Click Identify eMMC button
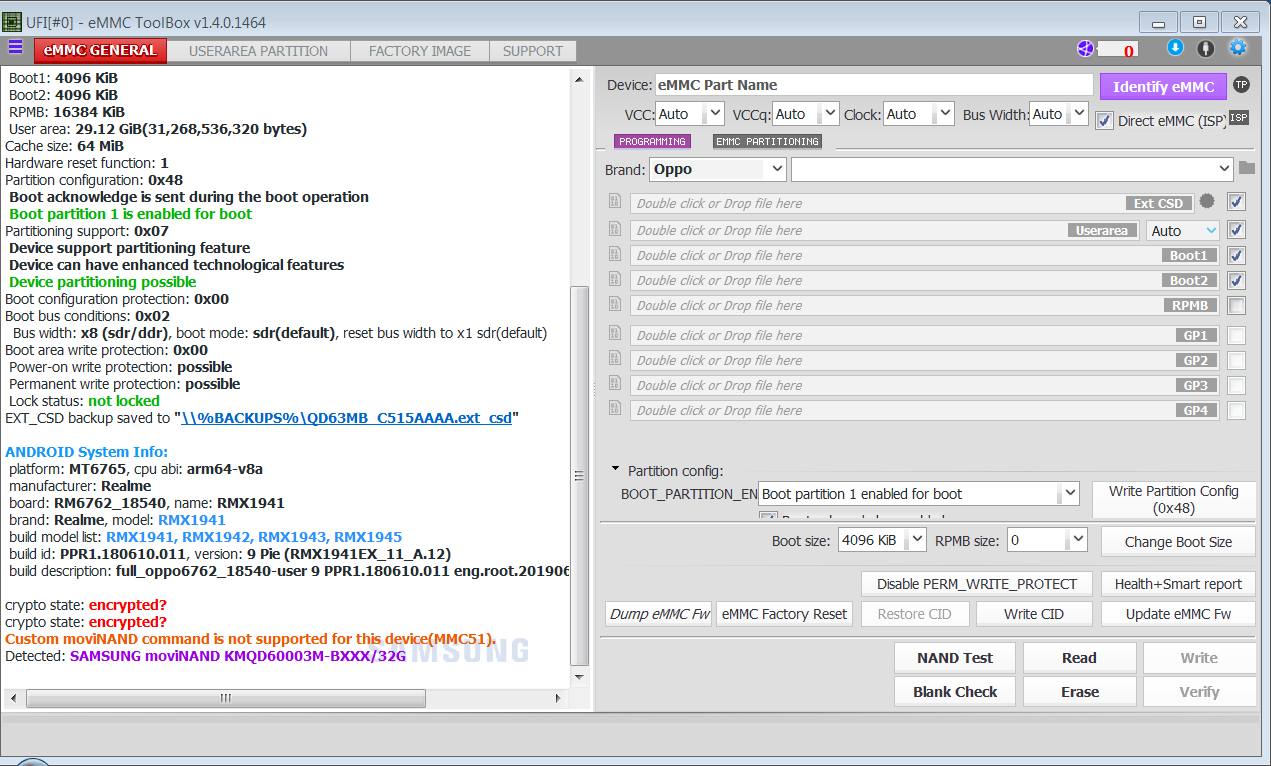 pos(1163,86)
